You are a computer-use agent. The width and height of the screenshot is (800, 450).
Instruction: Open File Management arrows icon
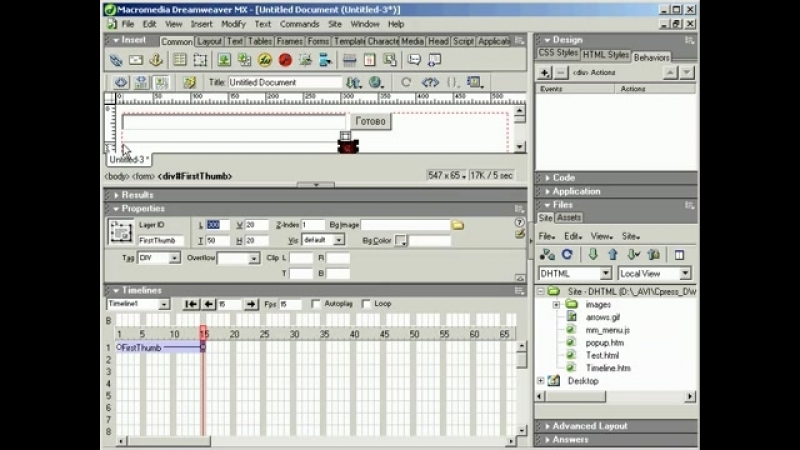point(354,82)
